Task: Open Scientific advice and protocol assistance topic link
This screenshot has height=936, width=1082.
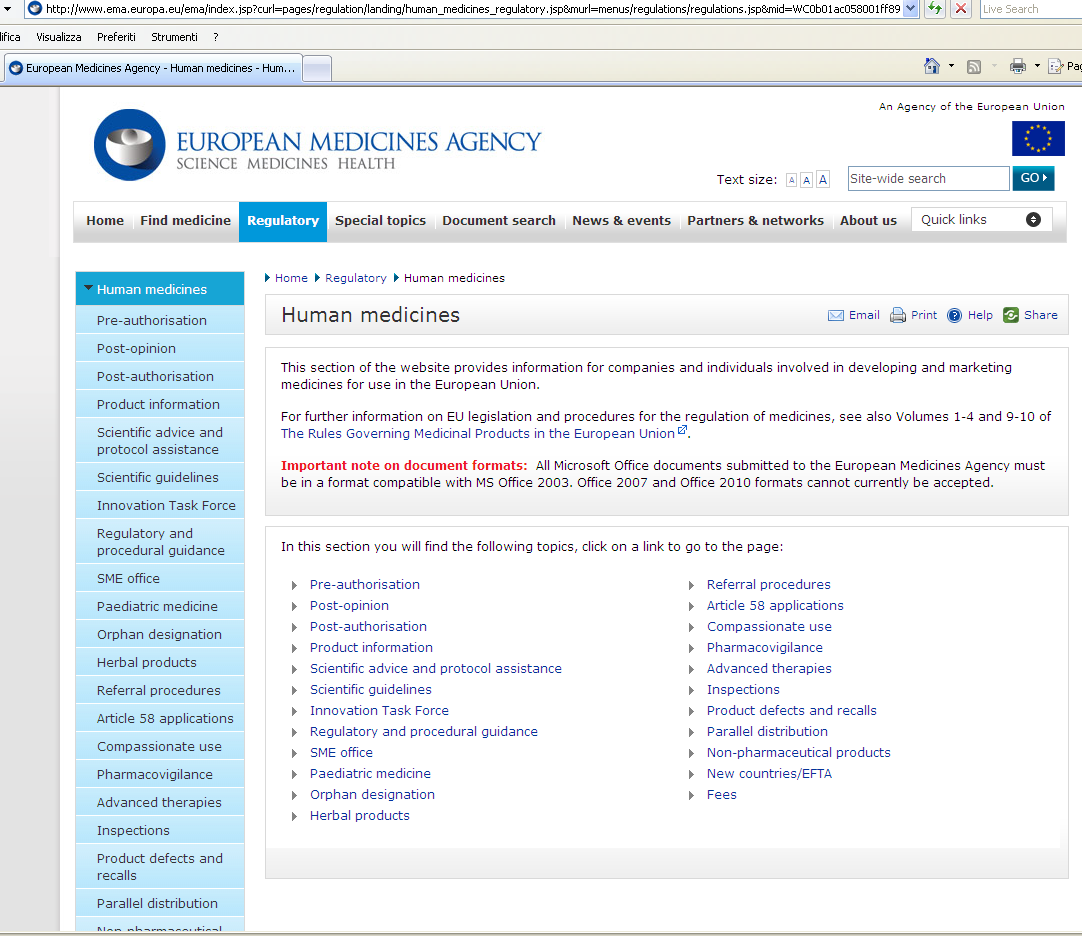Action: 435,669
